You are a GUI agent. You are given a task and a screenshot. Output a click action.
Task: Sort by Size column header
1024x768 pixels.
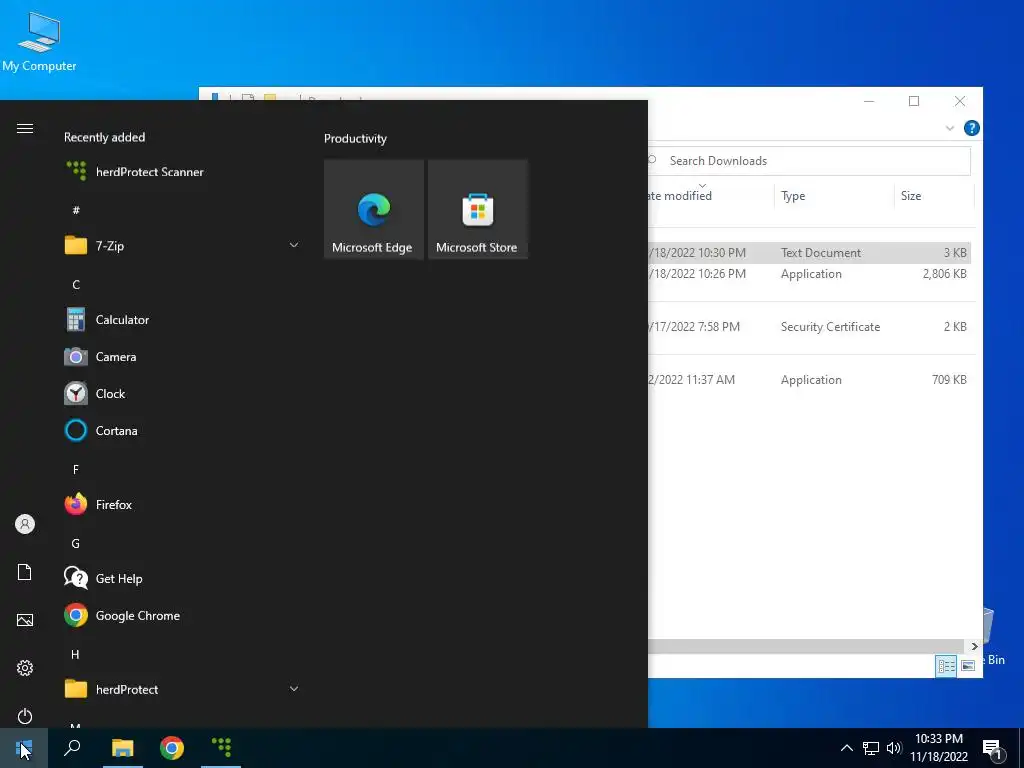pyautogui.click(x=933, y=195)
